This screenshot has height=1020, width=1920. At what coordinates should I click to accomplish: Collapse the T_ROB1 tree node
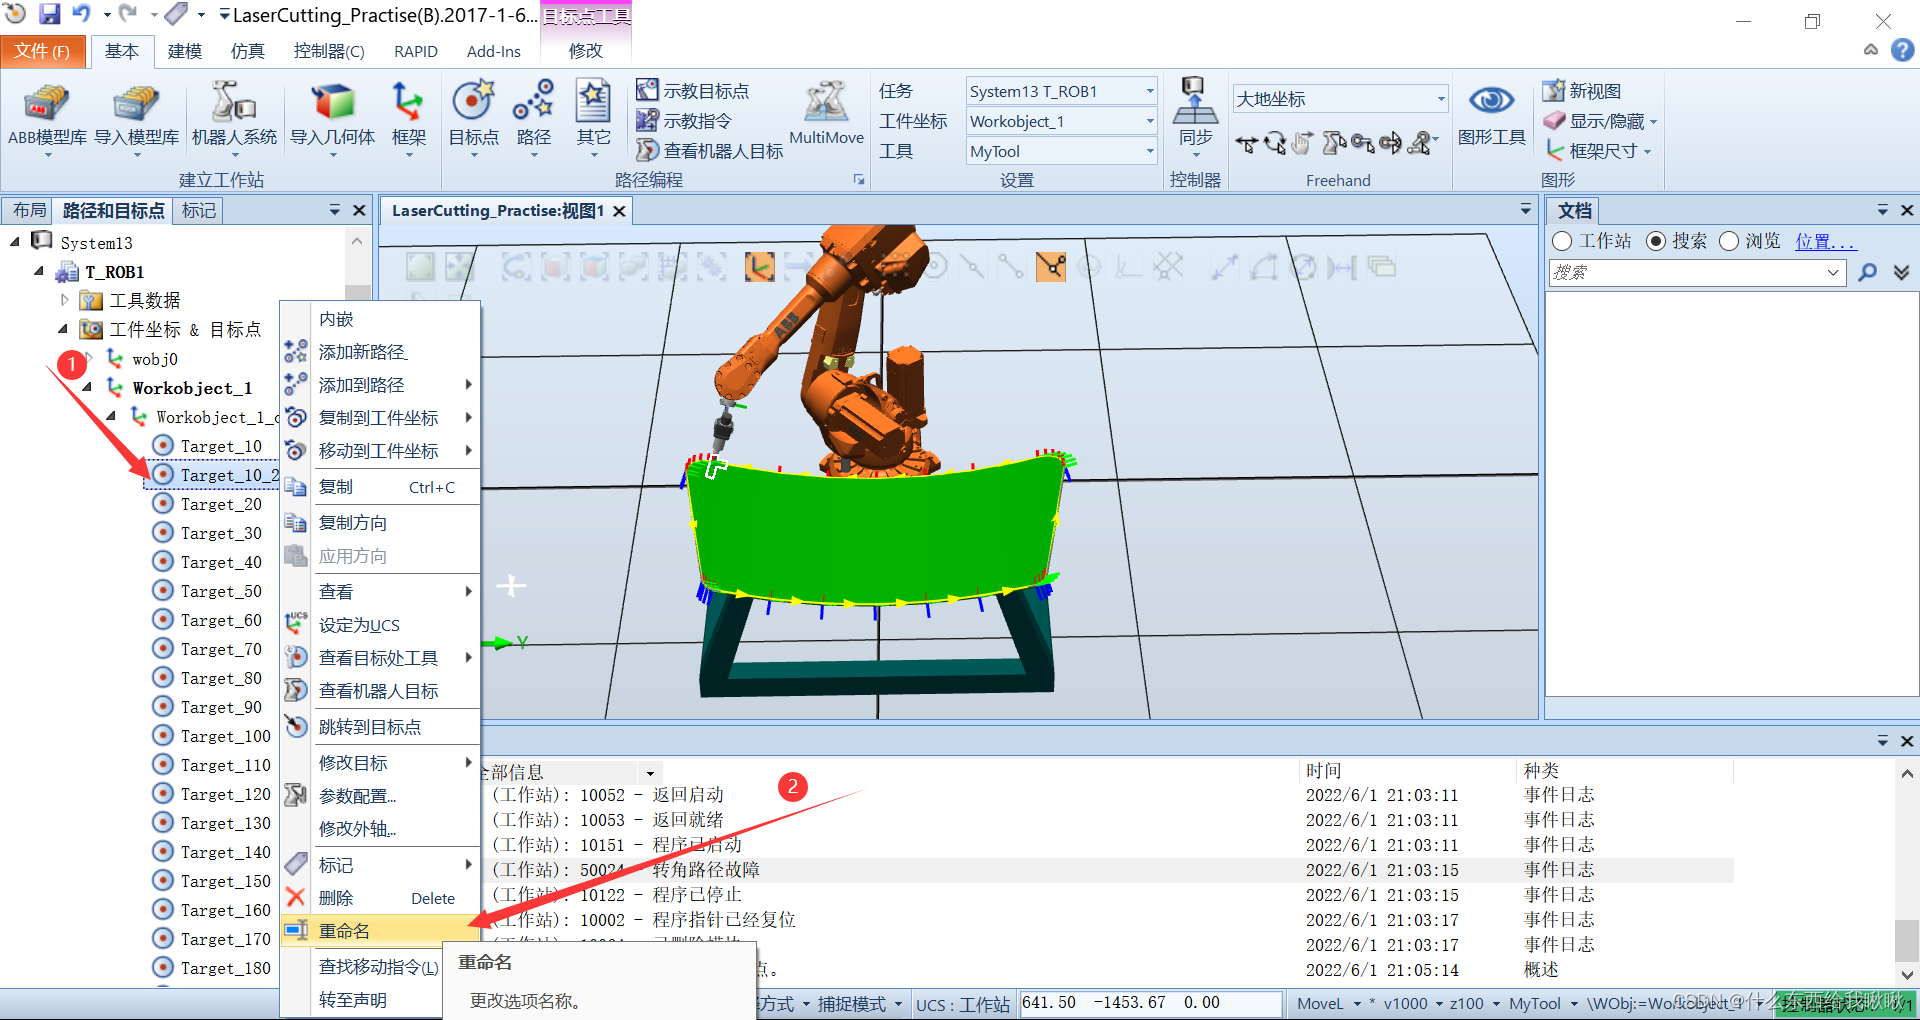pos(39,271)
